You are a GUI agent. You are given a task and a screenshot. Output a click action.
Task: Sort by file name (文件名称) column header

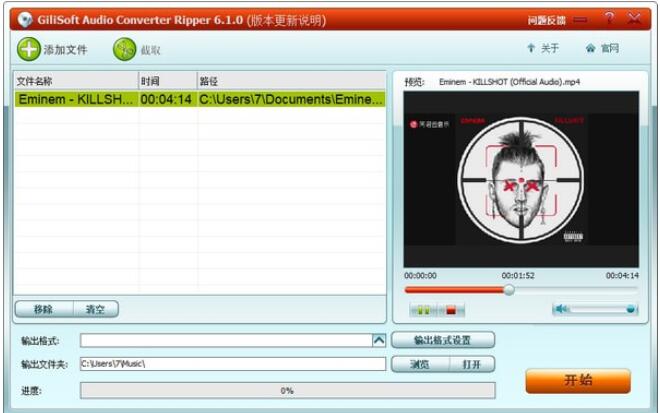coord(76,81)
